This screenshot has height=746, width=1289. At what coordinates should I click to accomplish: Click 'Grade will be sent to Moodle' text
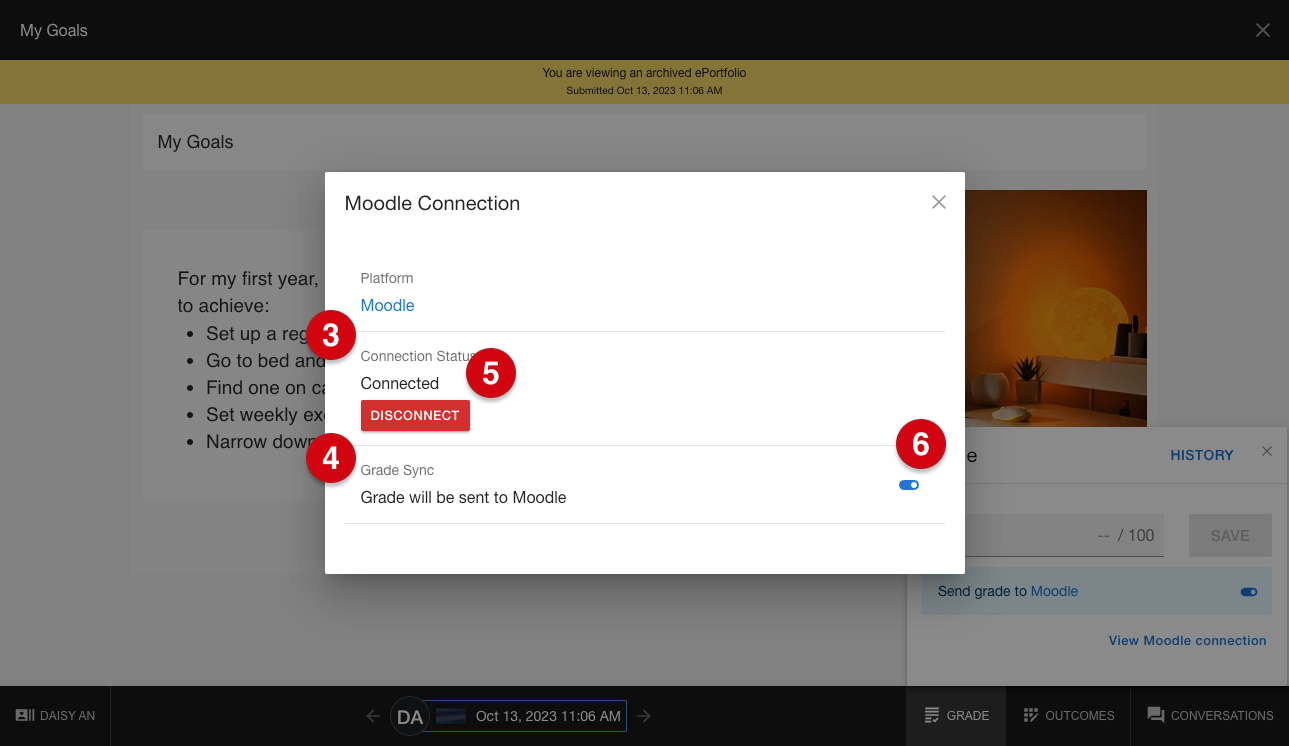click(x=463, y=497)
